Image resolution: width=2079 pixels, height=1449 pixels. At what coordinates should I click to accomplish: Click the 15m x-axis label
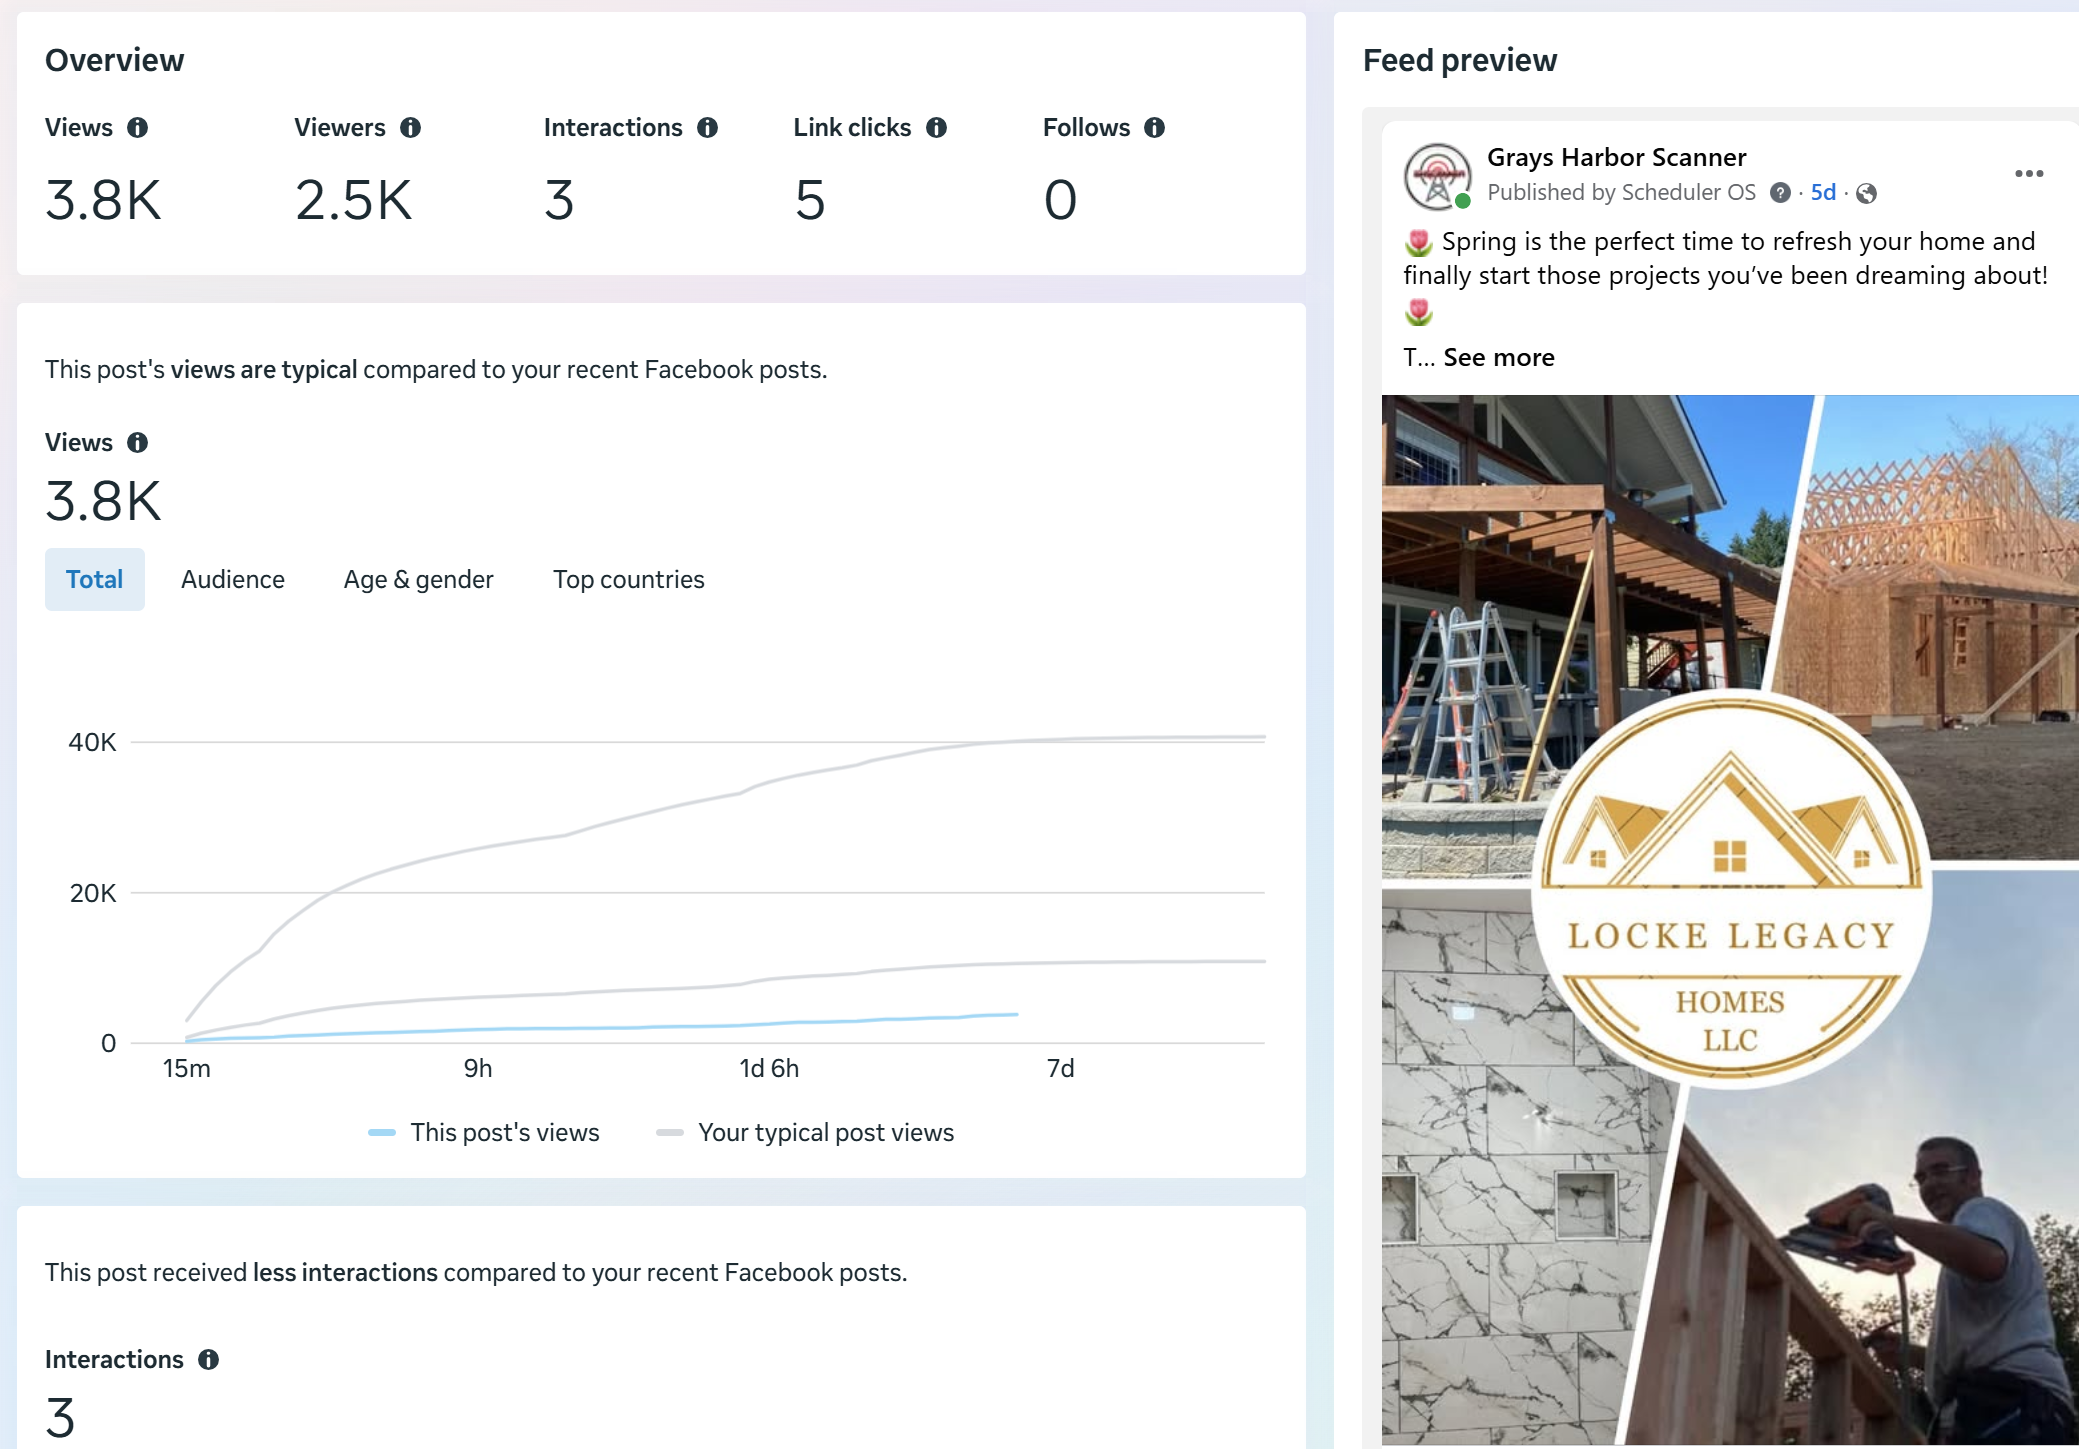[x=187, y=1069]
